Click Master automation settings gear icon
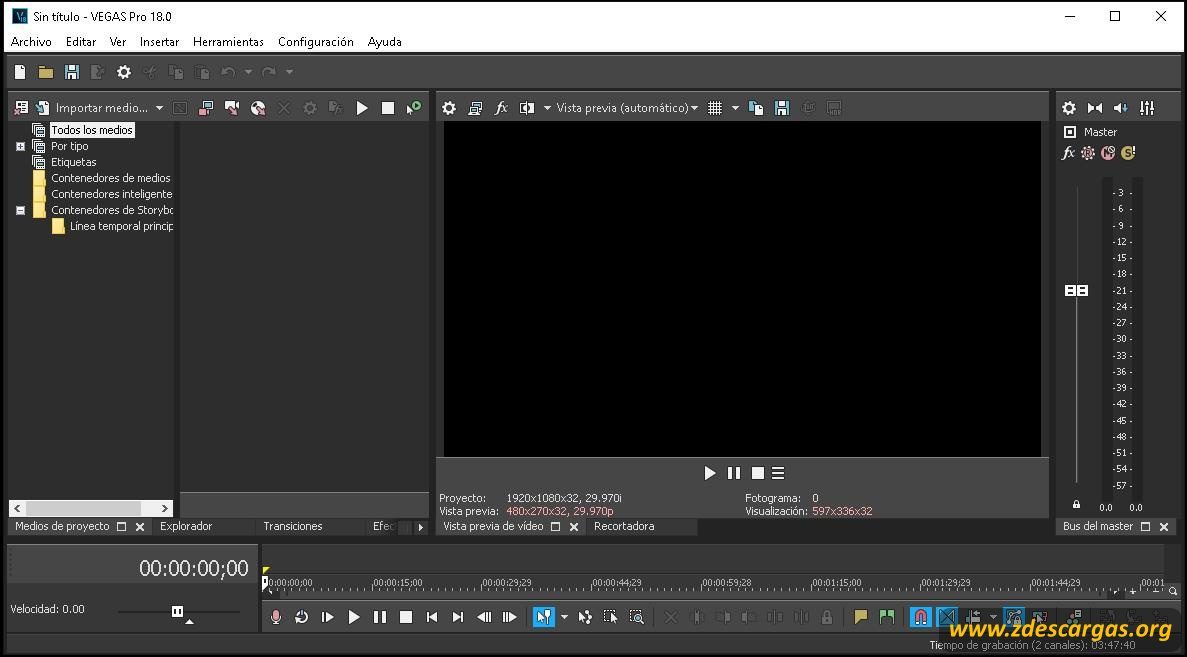1187x657 pixels. 1088,153
